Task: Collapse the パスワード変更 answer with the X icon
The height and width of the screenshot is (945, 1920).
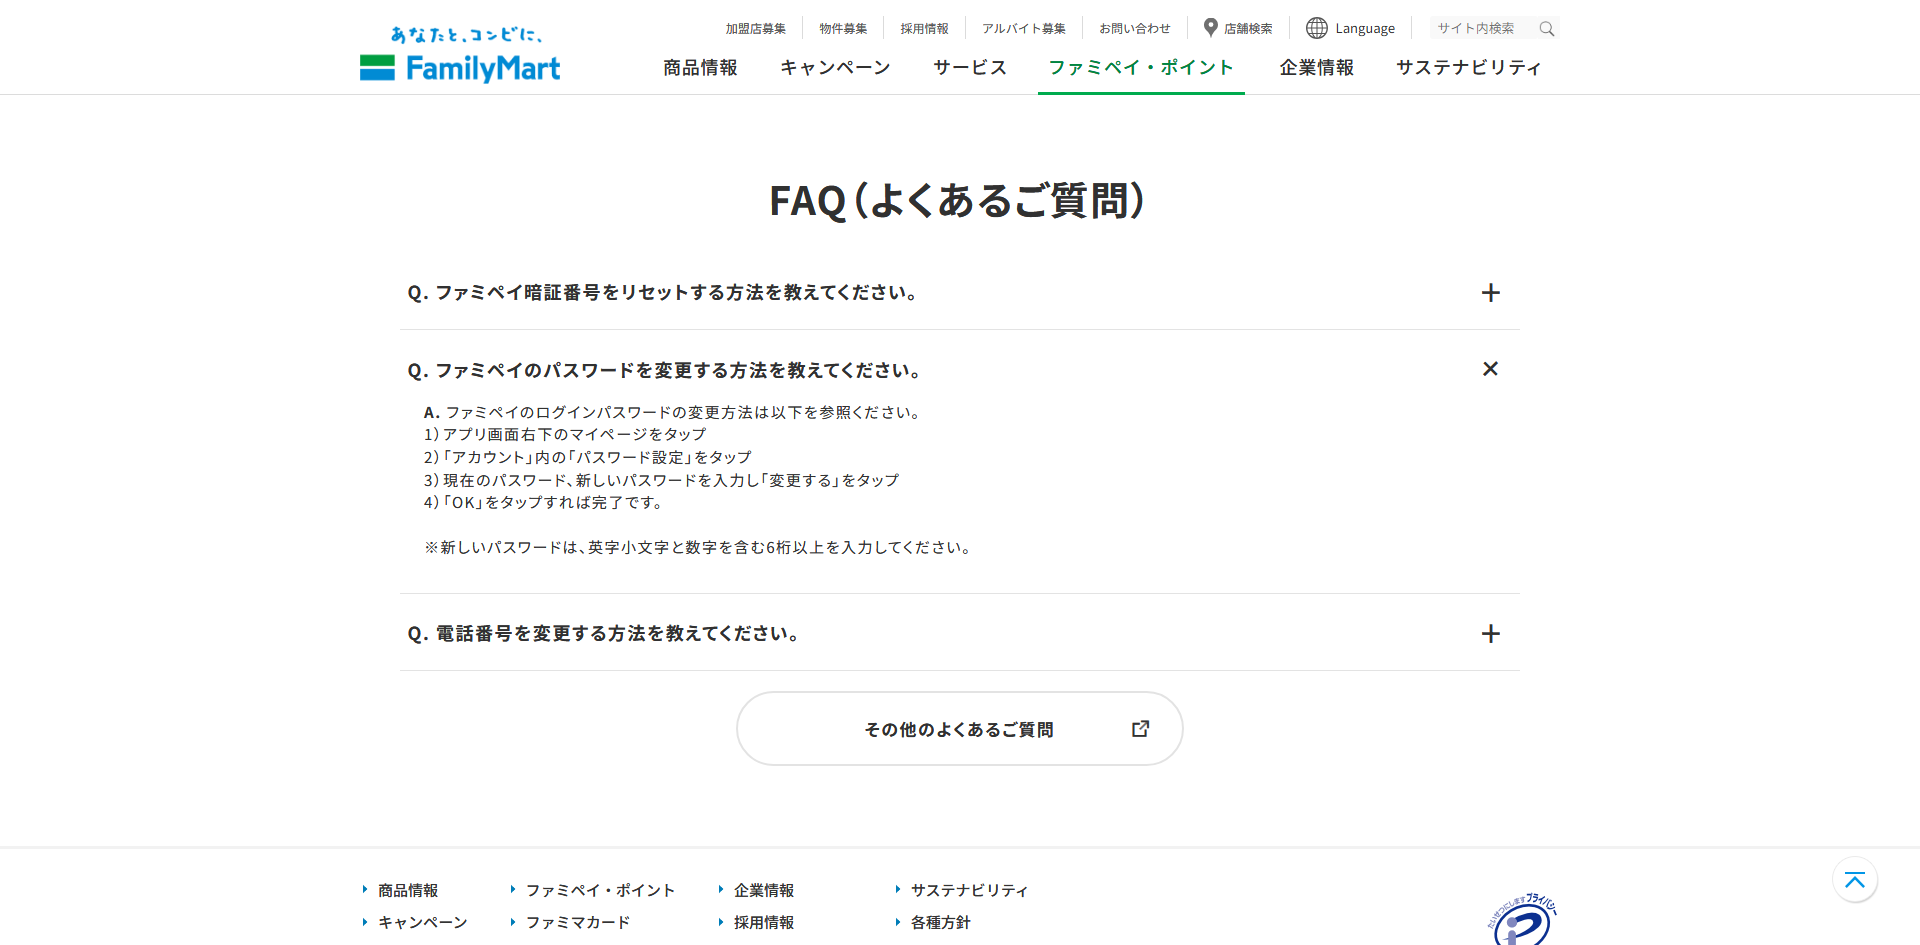Action: pyautogui.click(x=1490, y=369)
